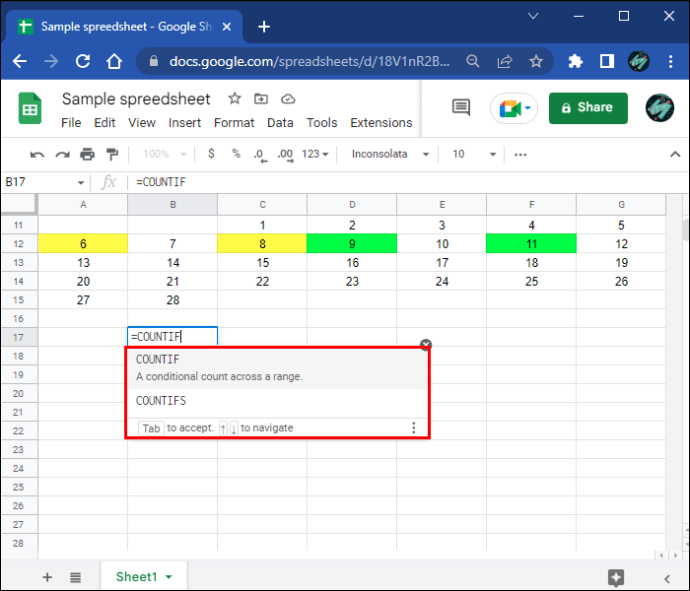Decrease decimal places icon
This screenshot has height=591, width=690.
click(260, 155)
